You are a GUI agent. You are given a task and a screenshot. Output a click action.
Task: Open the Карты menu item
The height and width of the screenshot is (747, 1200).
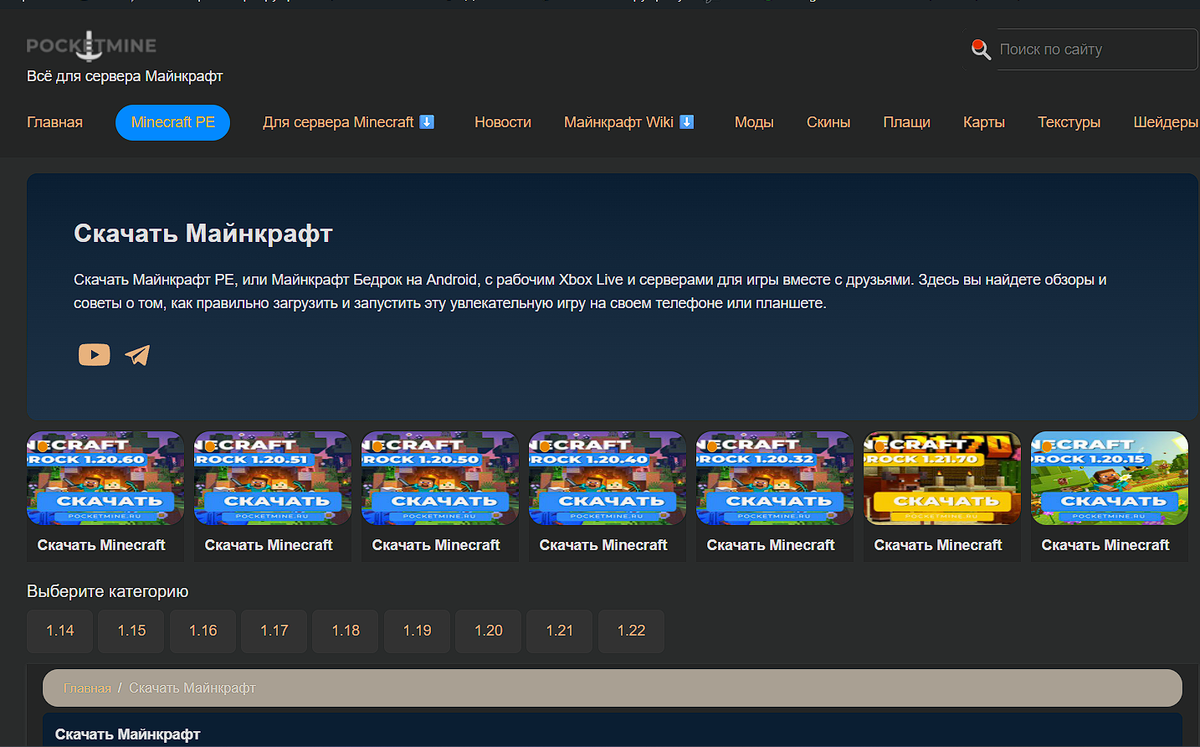(x=984, y=122)
